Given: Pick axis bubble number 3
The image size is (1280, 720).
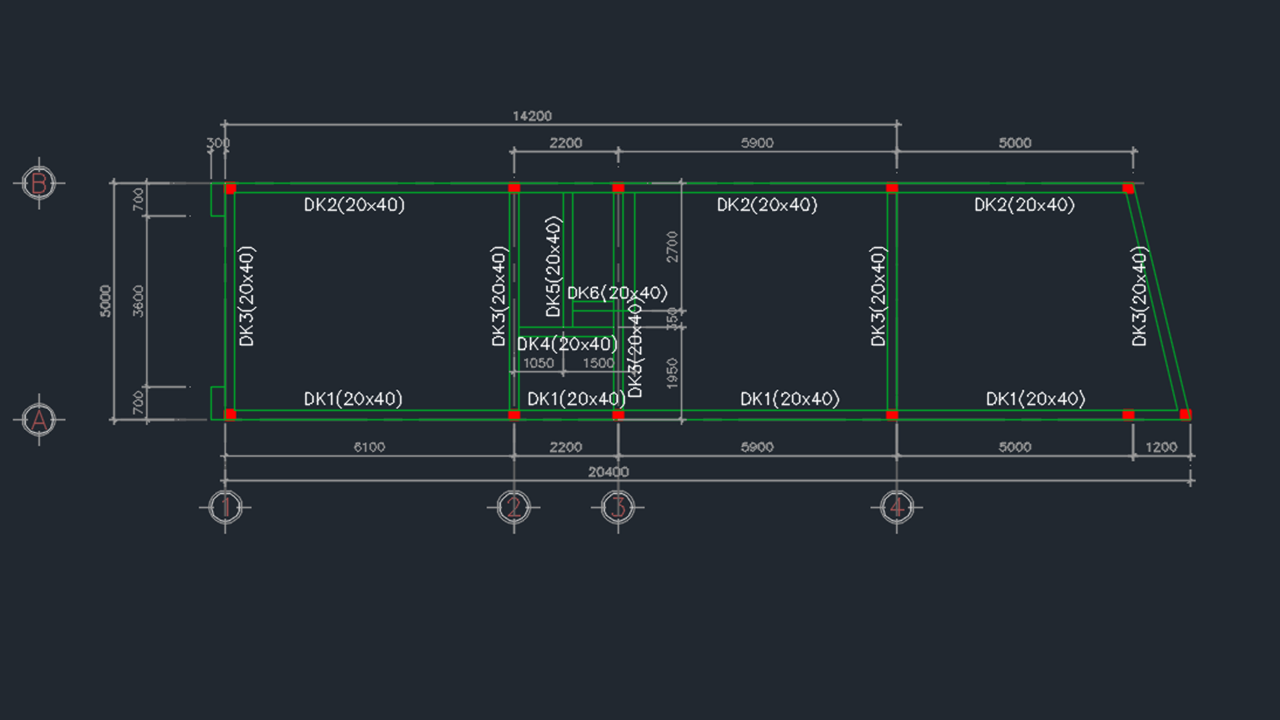Looking at the screenshot, I should 617,507.
